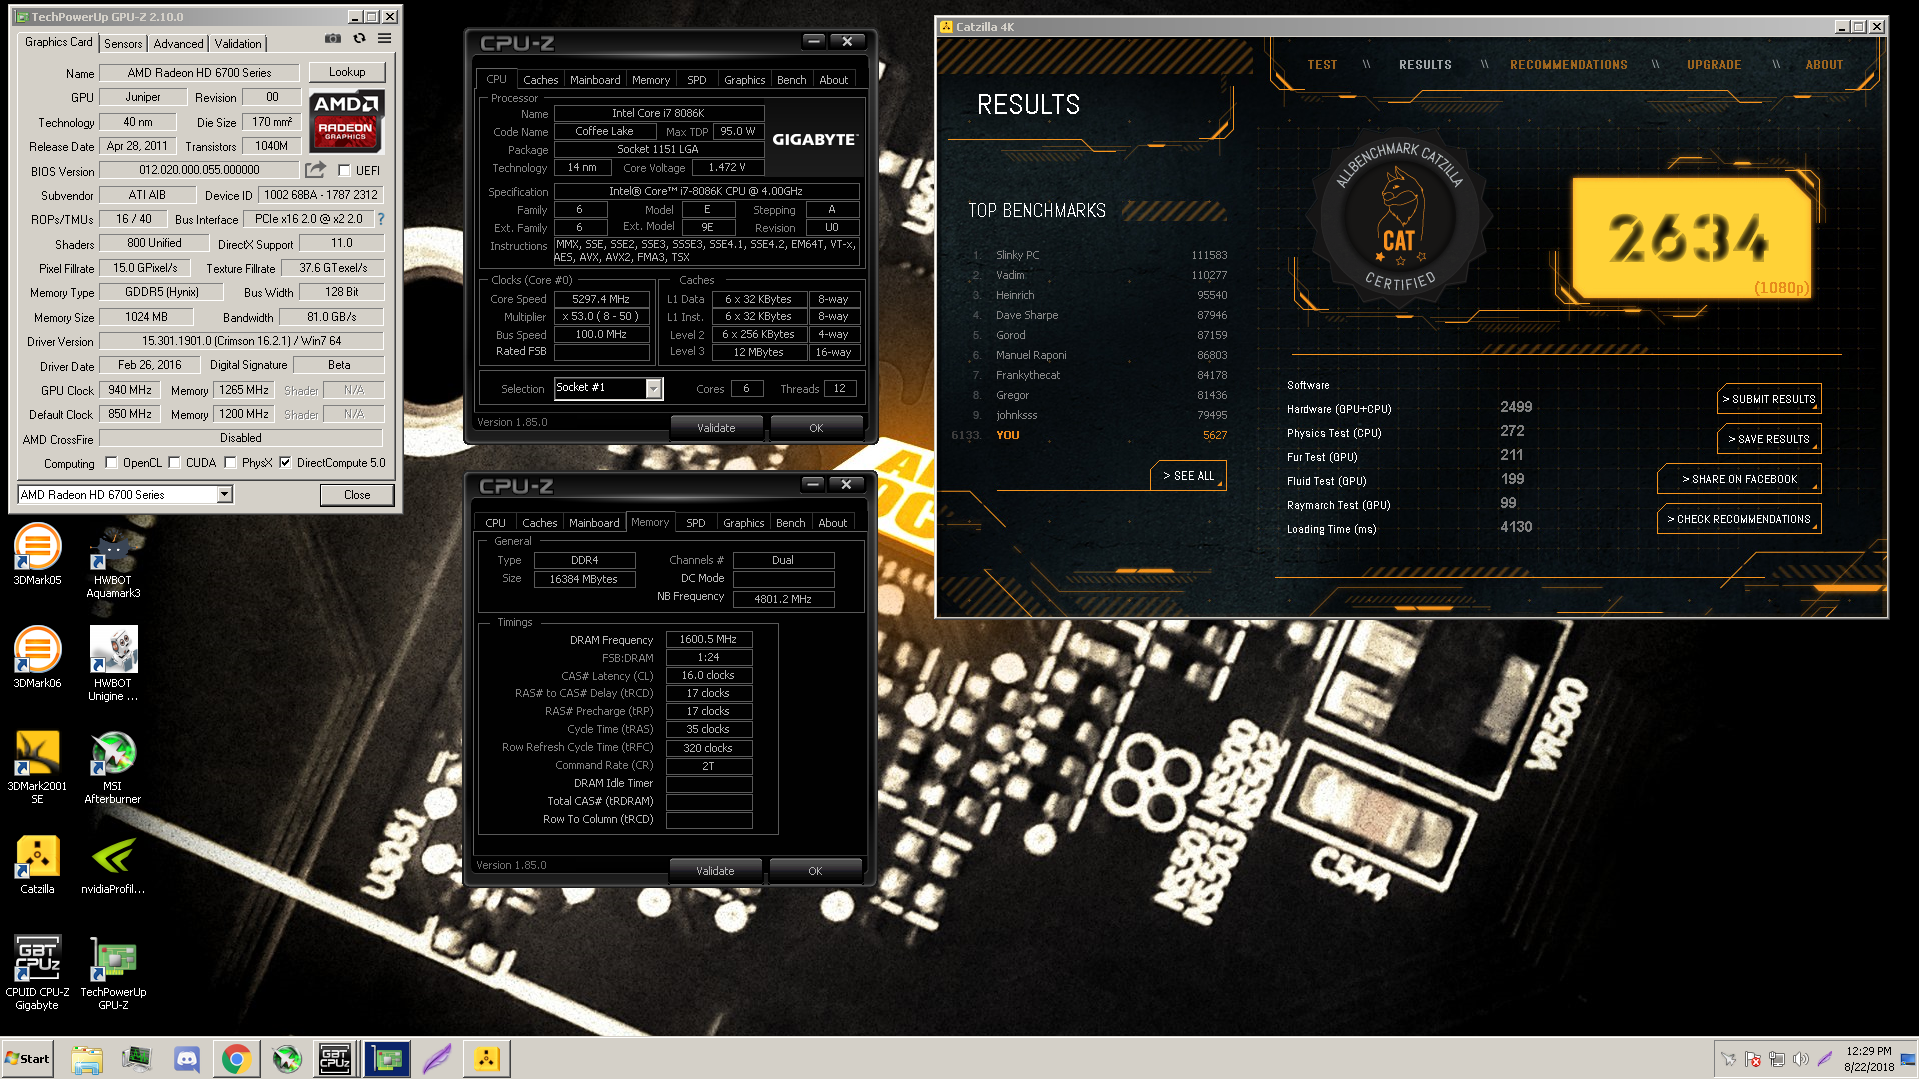The width and height of the screenshot is (1919, 1079).
Task: Open the 3DMark05 desktop shortcut
Action: (x=37, y=555)
